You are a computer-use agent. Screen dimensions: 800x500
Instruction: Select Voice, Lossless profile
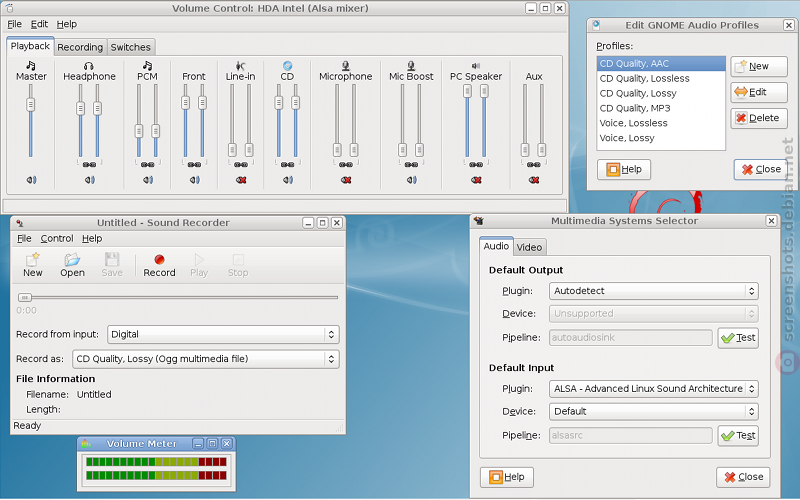(661, 123)
